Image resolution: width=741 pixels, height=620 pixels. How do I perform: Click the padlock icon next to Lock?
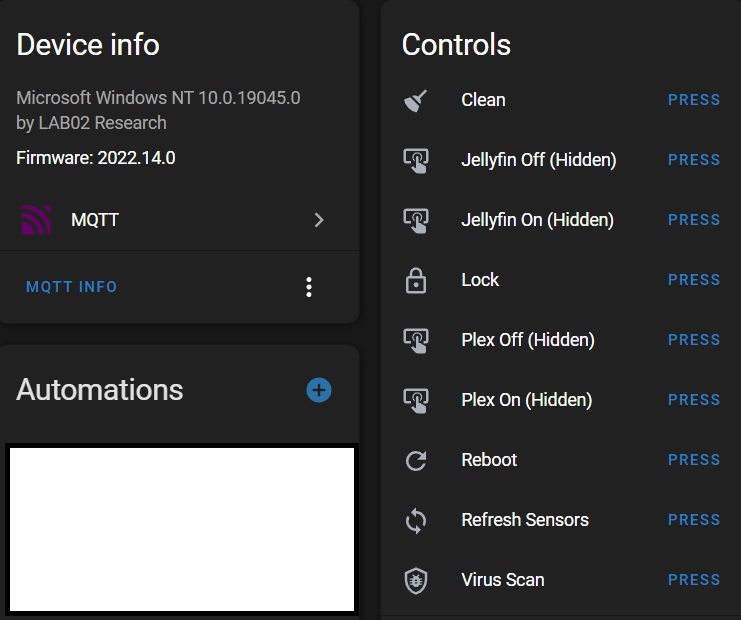pyautogui.click(x=415, y=281)
